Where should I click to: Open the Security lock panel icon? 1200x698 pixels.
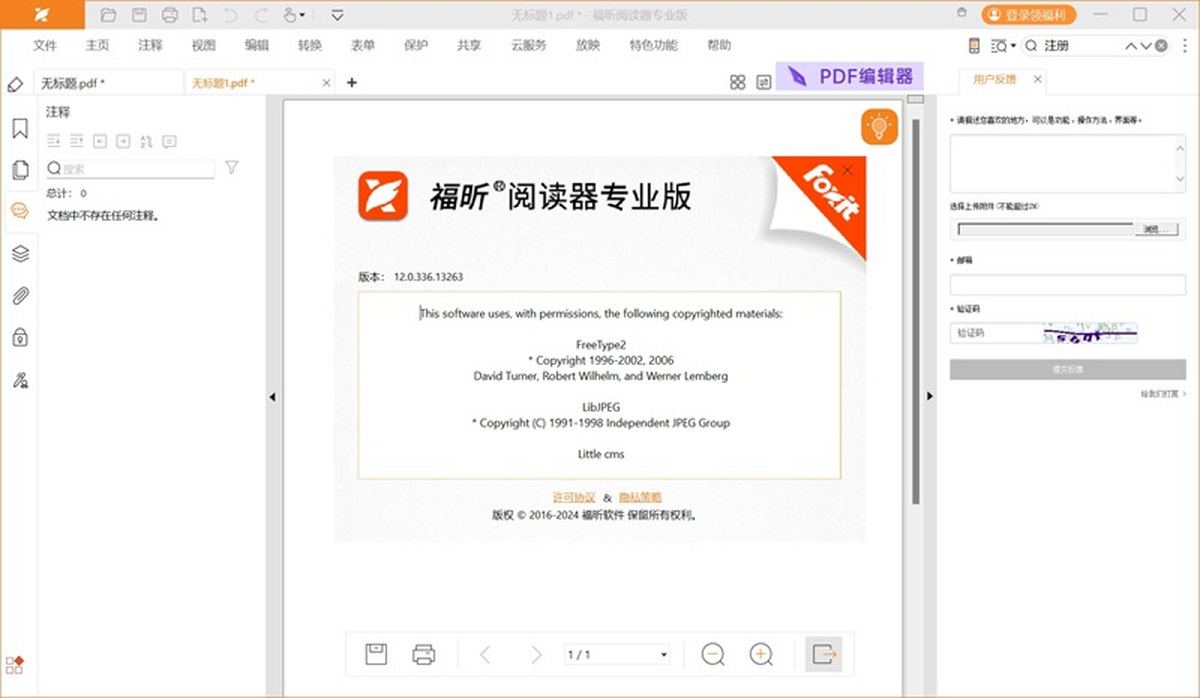tap(20, 337)
